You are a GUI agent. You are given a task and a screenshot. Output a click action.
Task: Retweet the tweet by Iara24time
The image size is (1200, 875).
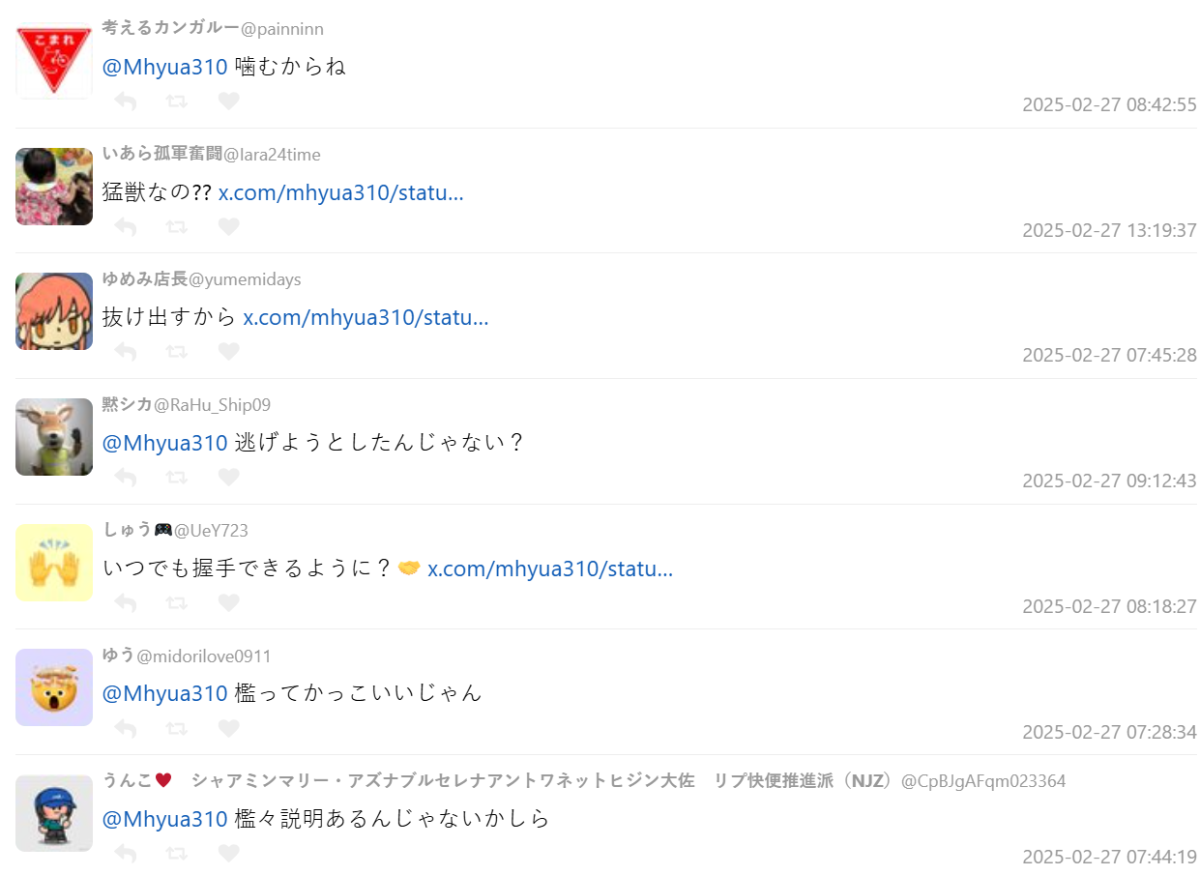pos(177,227)
